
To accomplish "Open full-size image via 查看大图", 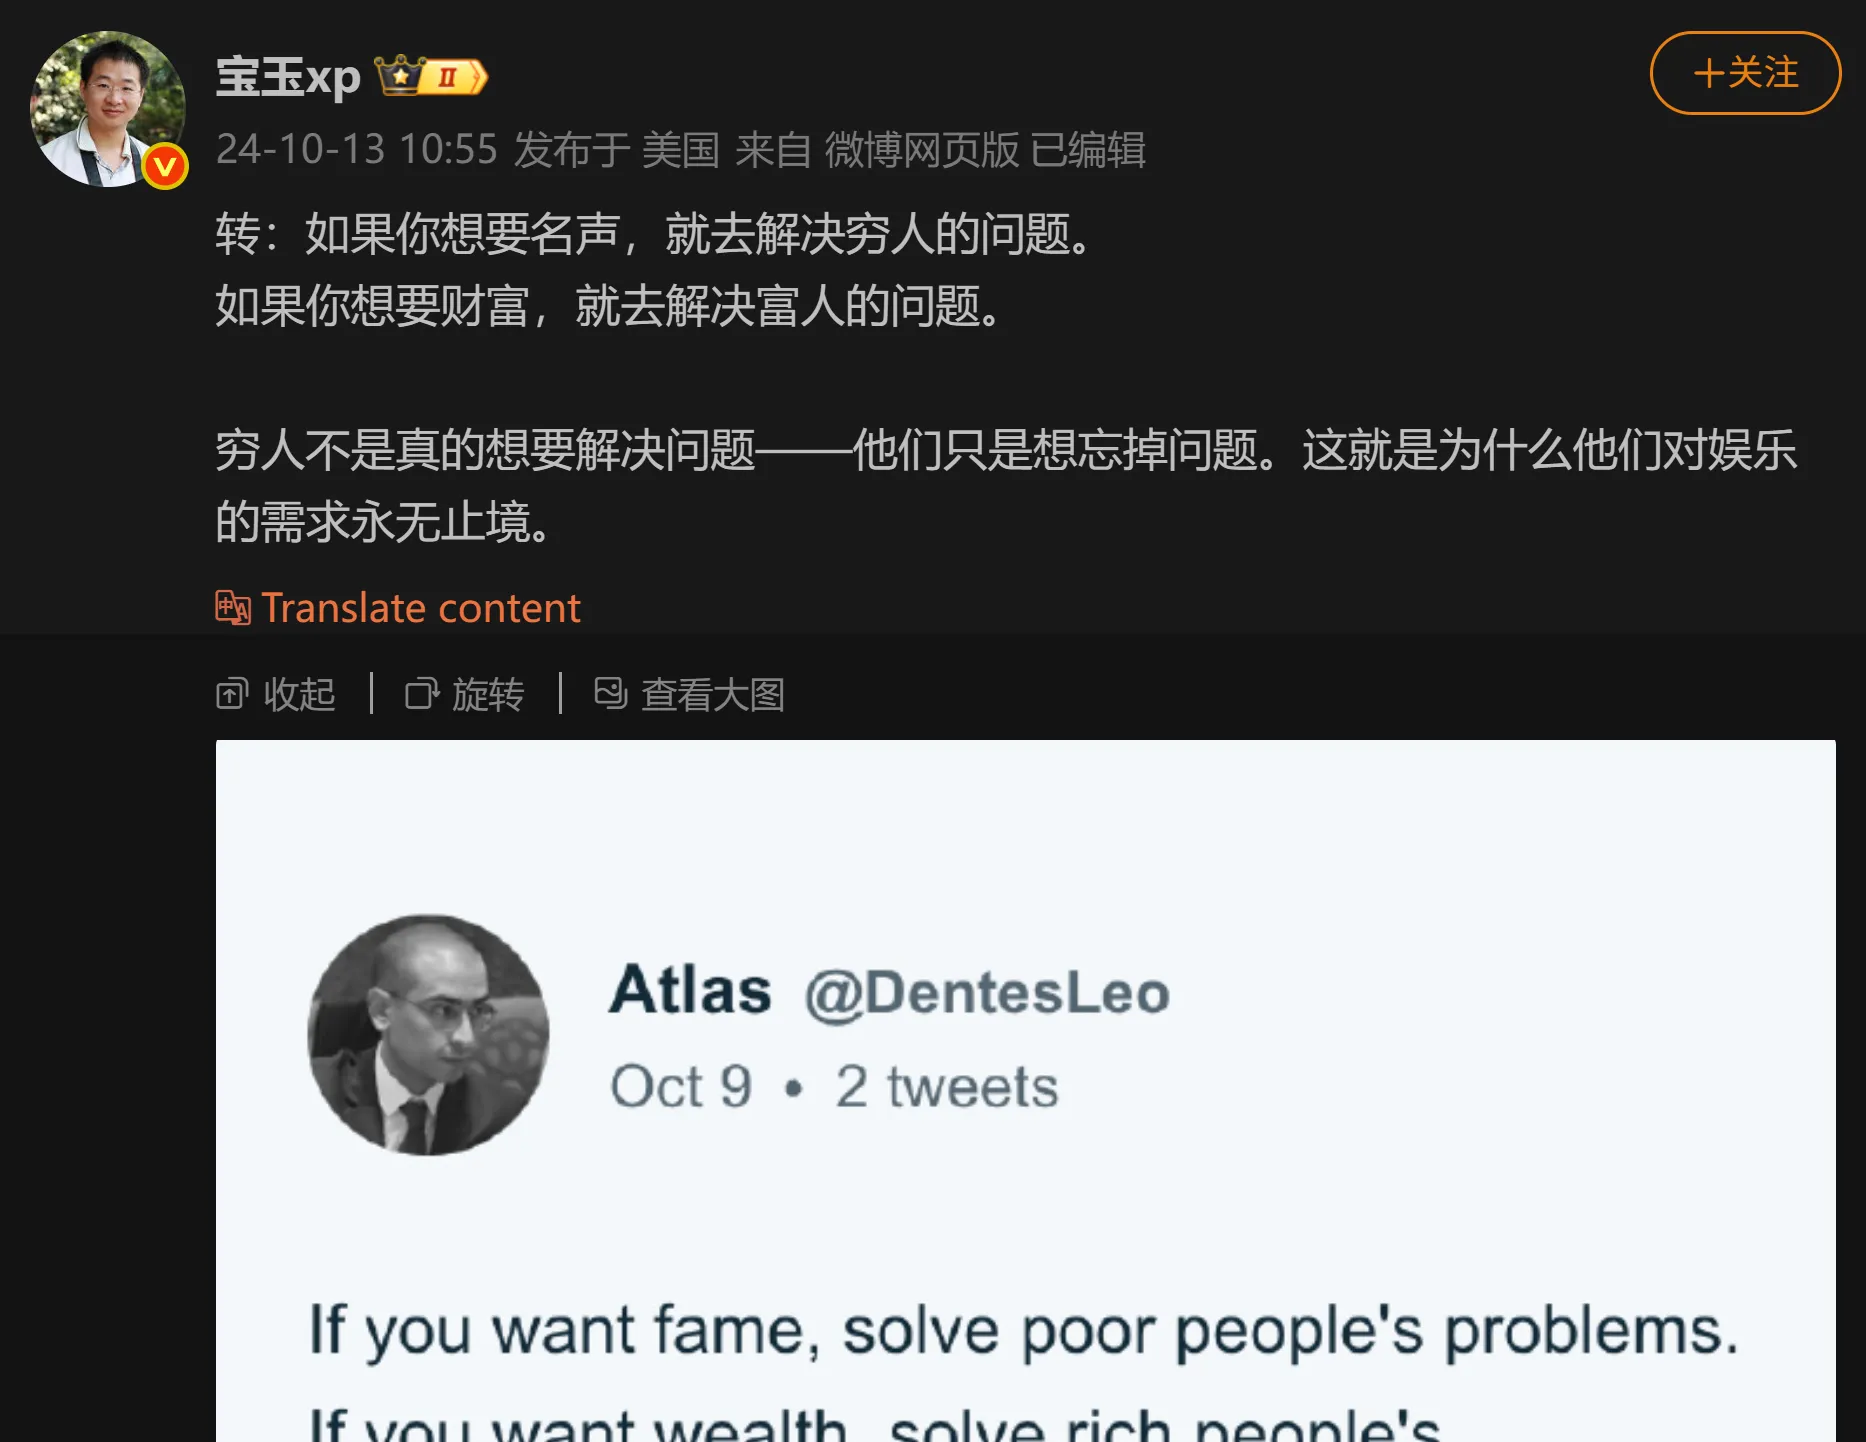I will click(x=712, y=694).
